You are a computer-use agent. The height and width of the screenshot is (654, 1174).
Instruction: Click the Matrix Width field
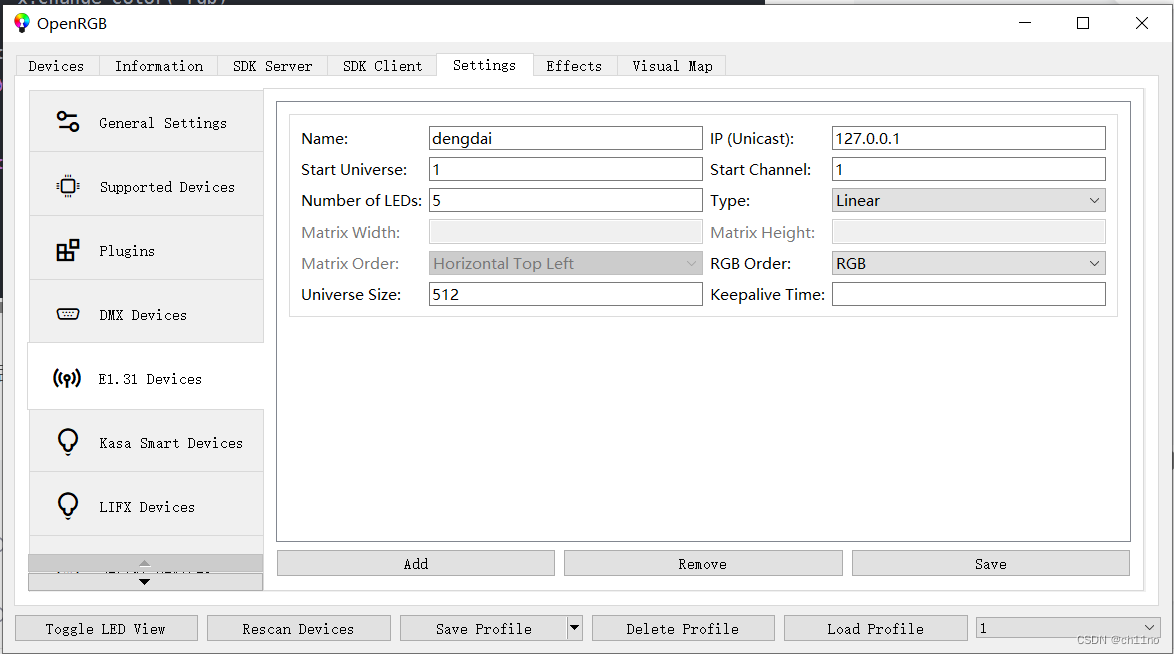coord(565,232)
